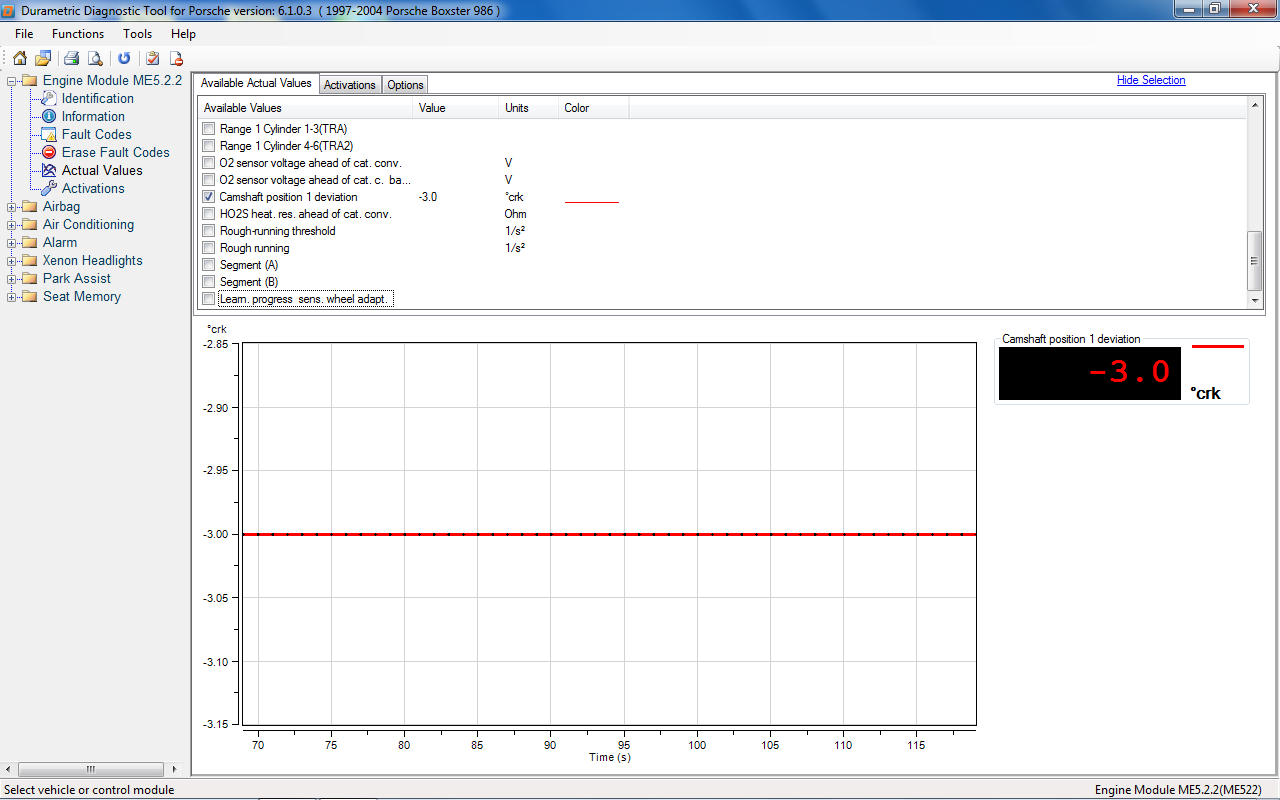The image size is (1280, 800).
Task: Open the Functions menu
Action: (x=78, y=34)
